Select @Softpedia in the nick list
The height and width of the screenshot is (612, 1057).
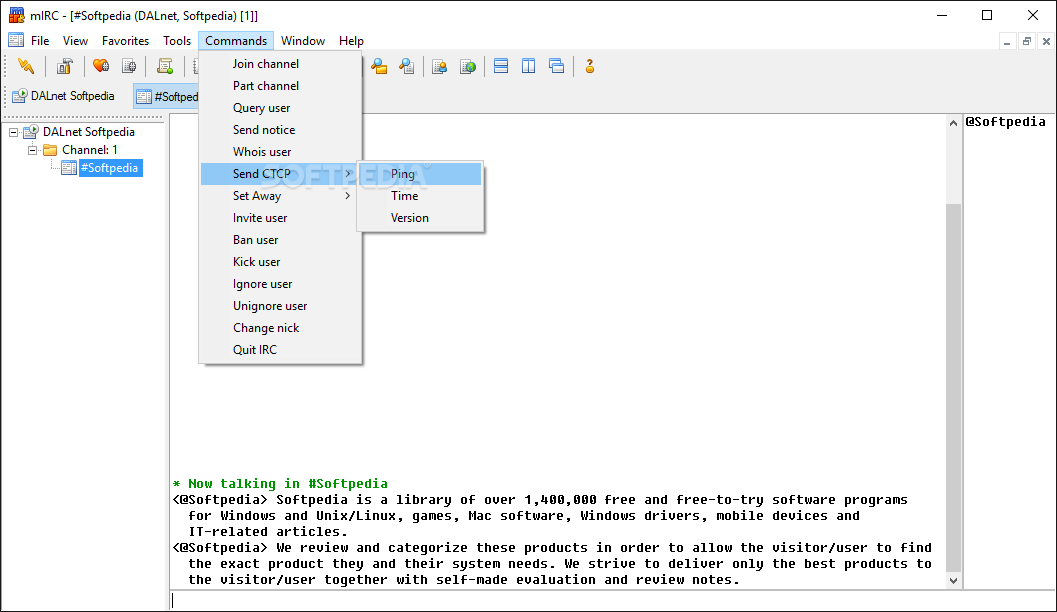coord(1005,121)
